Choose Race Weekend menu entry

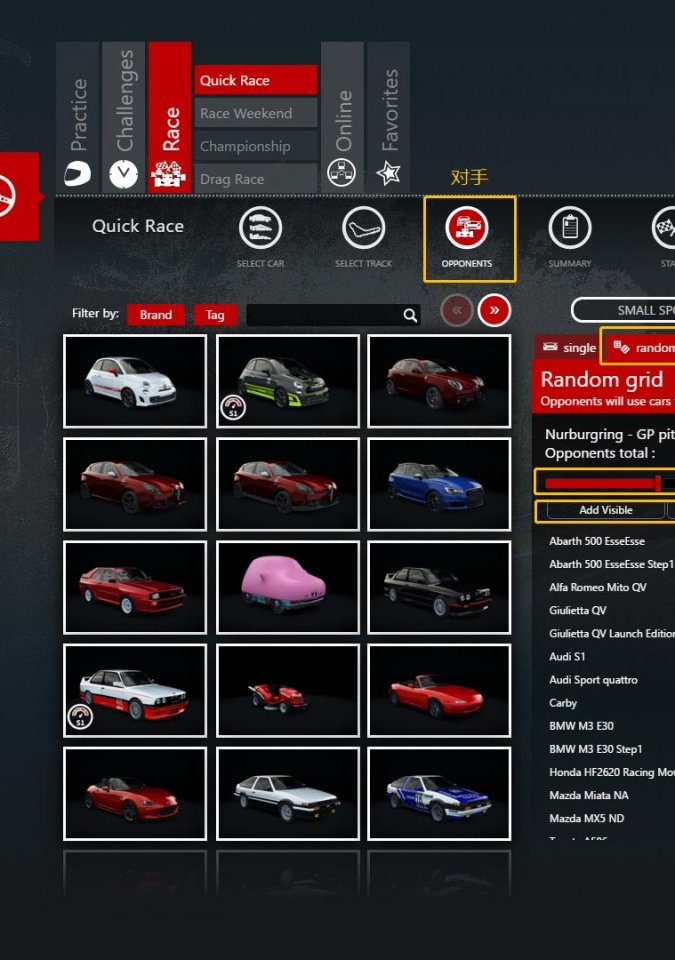click(x=256, y=113)
